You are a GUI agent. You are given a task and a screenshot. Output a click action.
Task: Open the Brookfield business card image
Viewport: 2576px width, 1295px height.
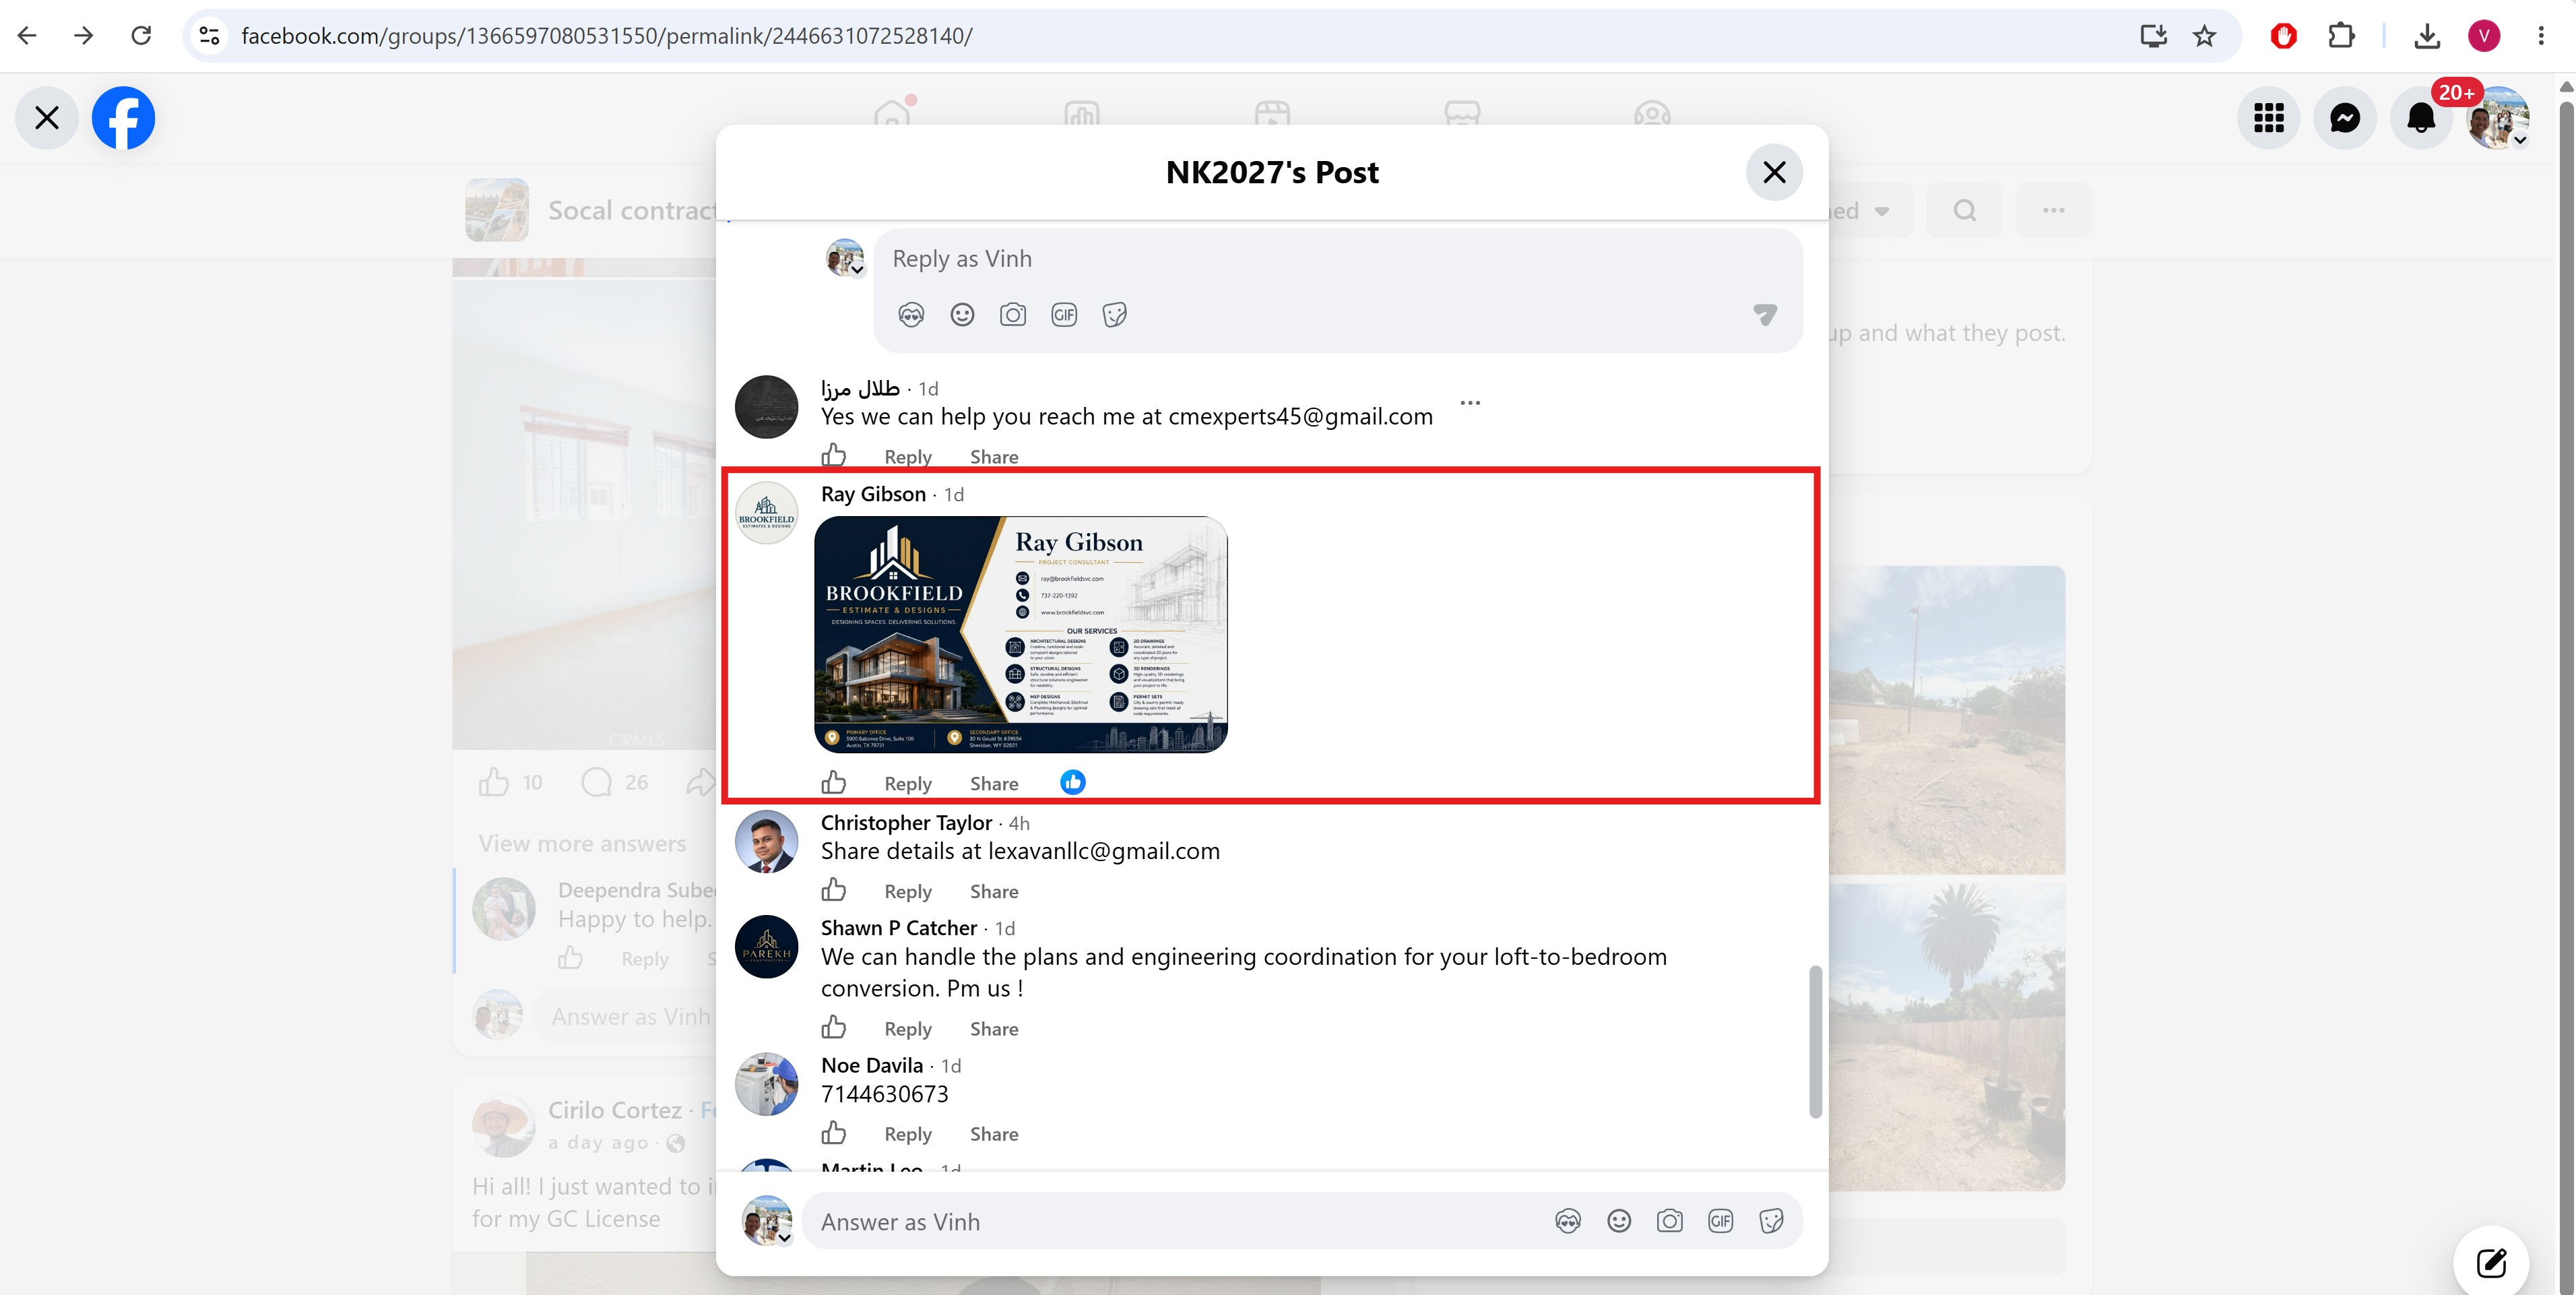coord(1021,634)
